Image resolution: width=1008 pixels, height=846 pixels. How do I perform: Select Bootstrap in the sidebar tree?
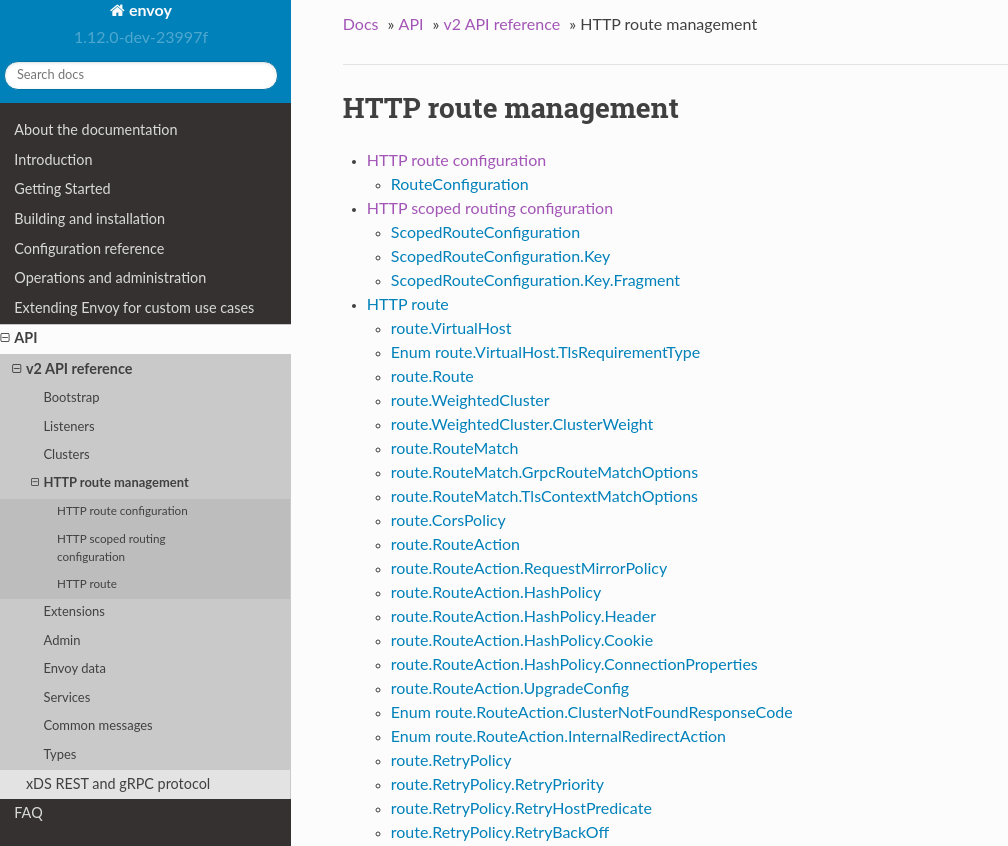(x=71, y=397)
